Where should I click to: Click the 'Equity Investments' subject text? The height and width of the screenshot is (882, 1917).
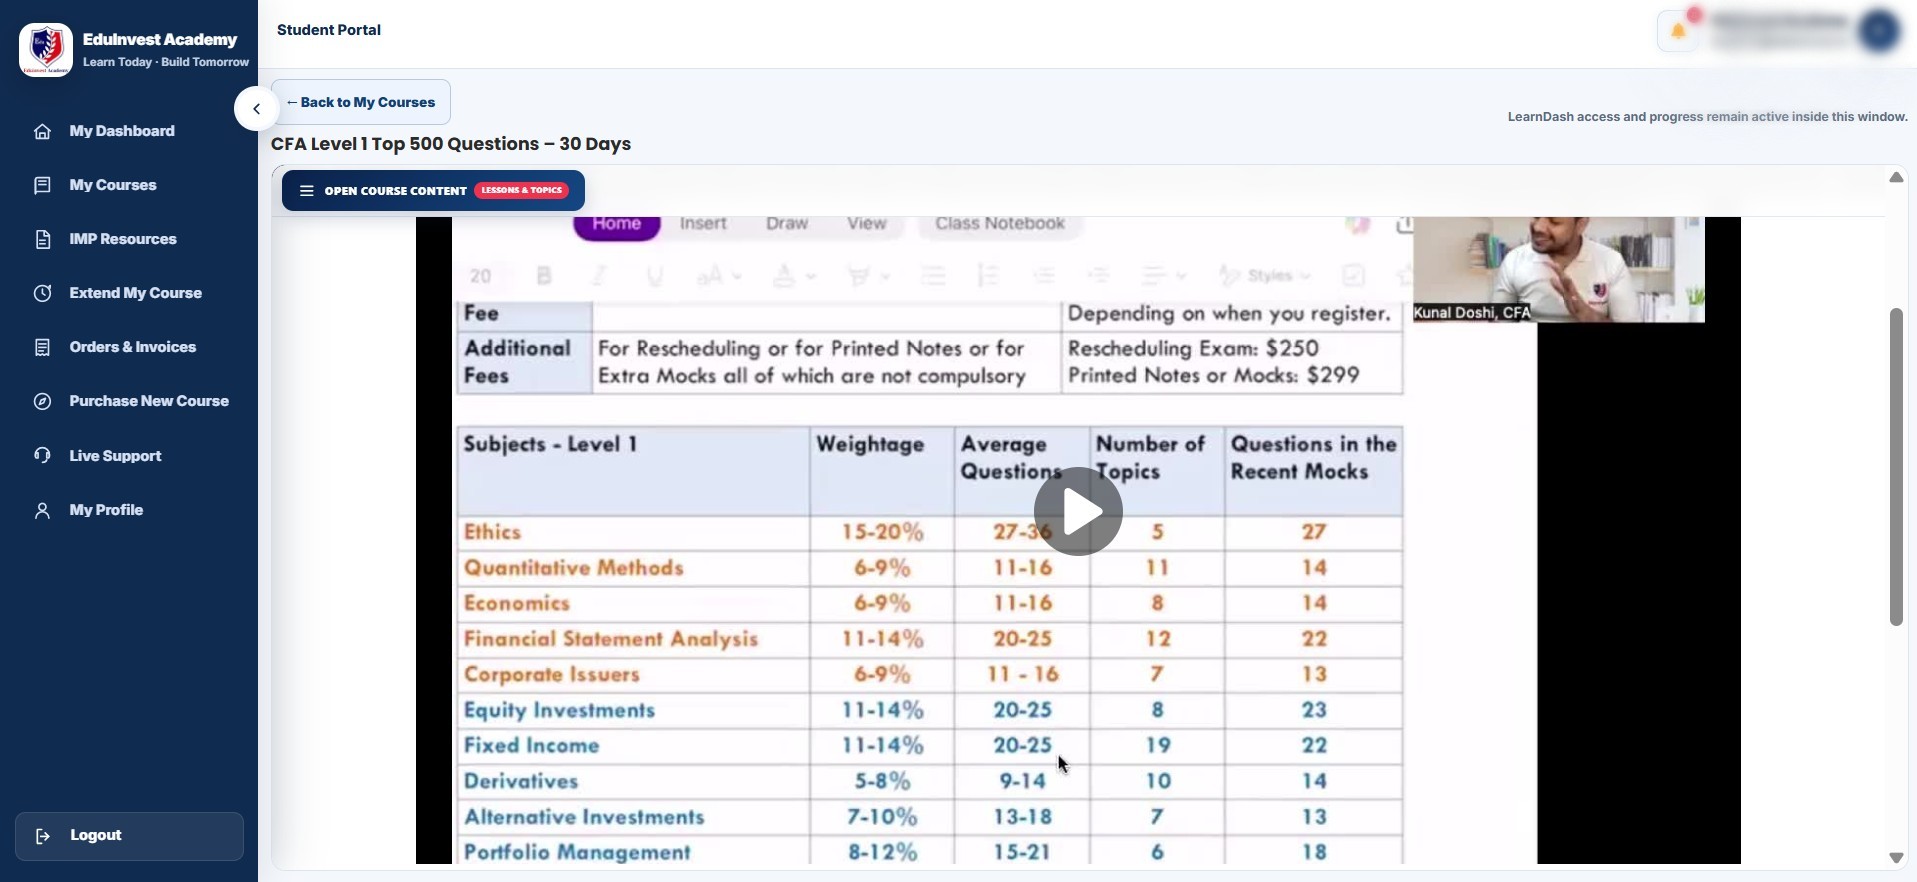[560, 711]
